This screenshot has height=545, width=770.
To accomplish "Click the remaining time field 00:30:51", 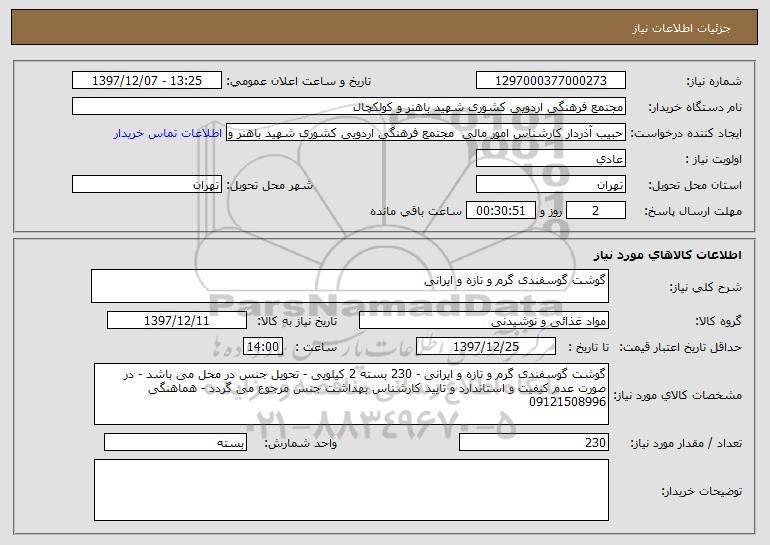I will (500, 211).
